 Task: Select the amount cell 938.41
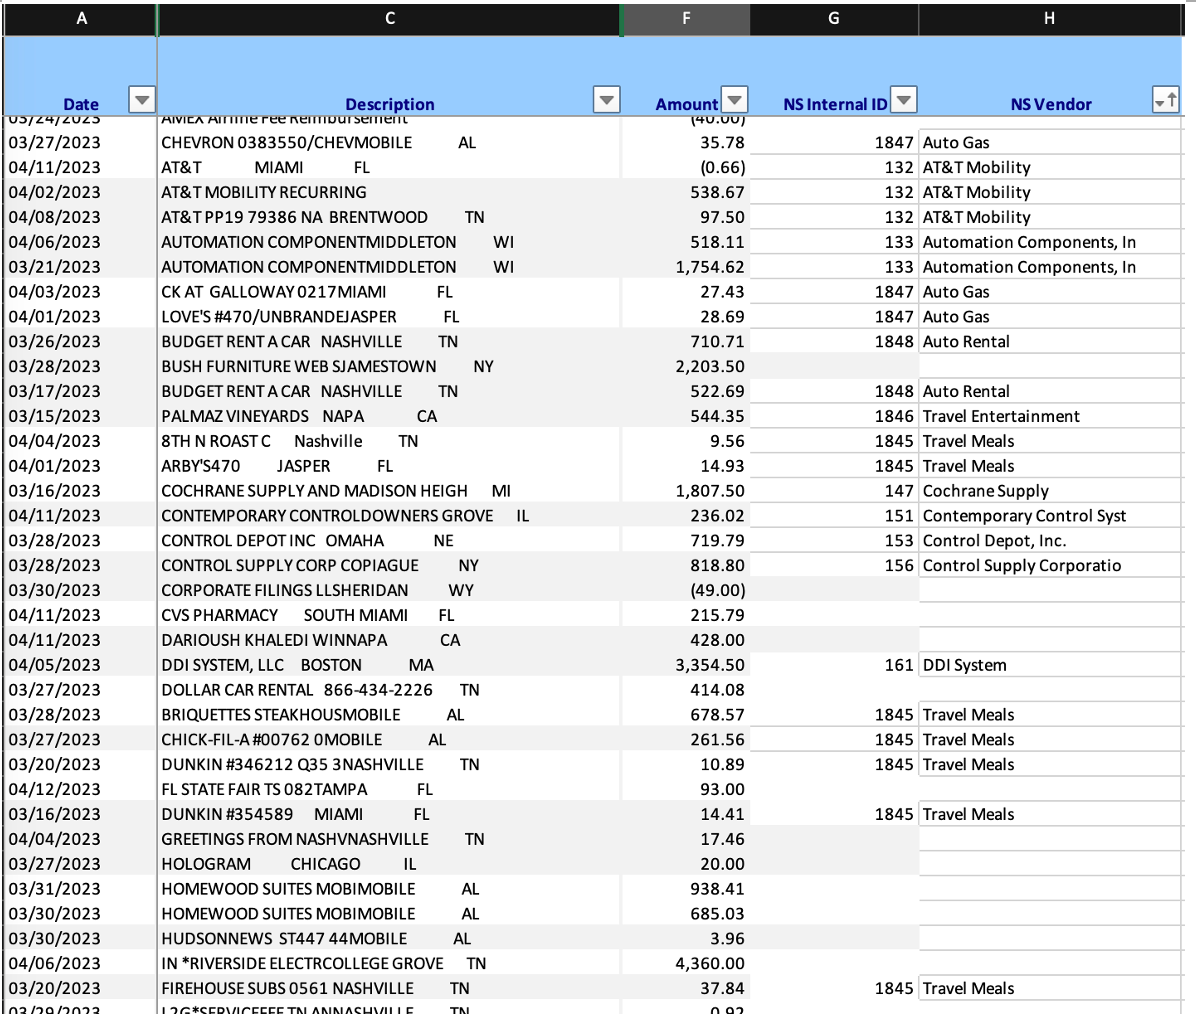click(686, 889)
